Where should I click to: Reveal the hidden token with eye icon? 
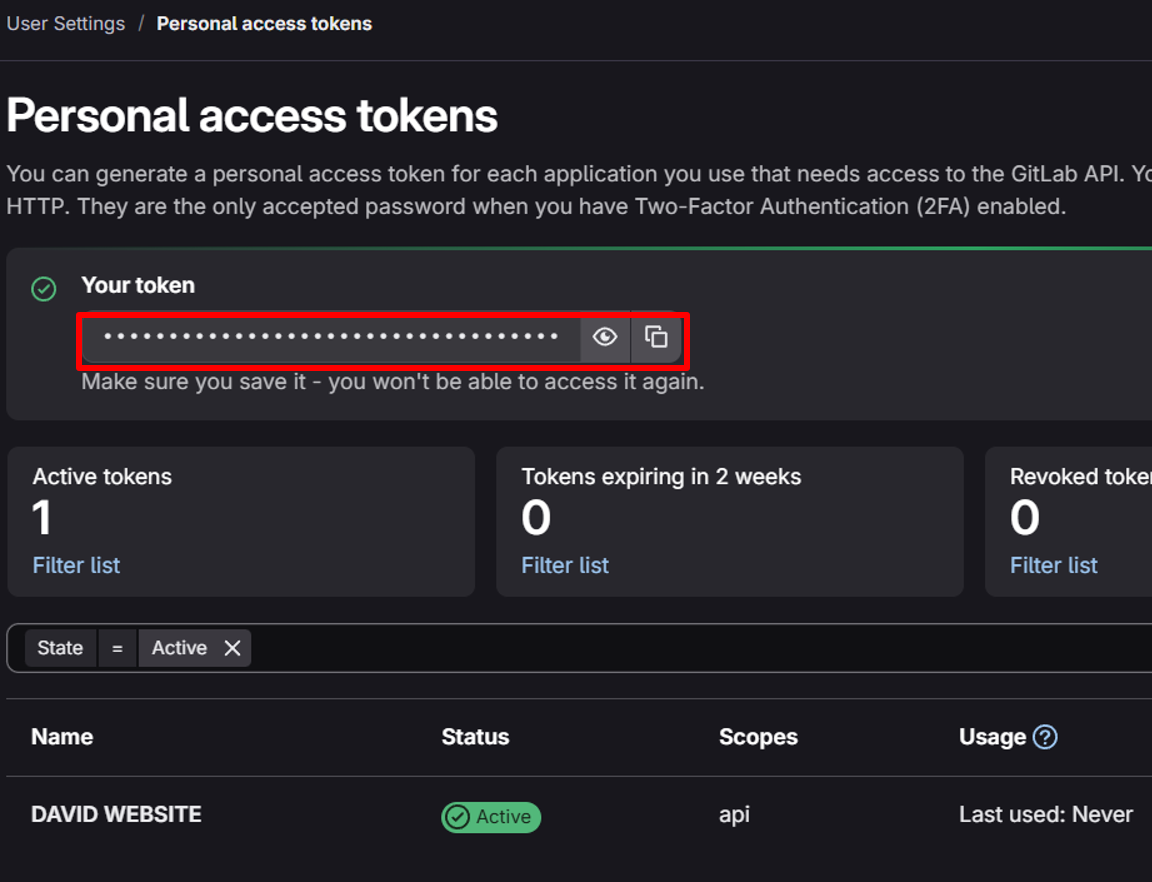[605, 337]
